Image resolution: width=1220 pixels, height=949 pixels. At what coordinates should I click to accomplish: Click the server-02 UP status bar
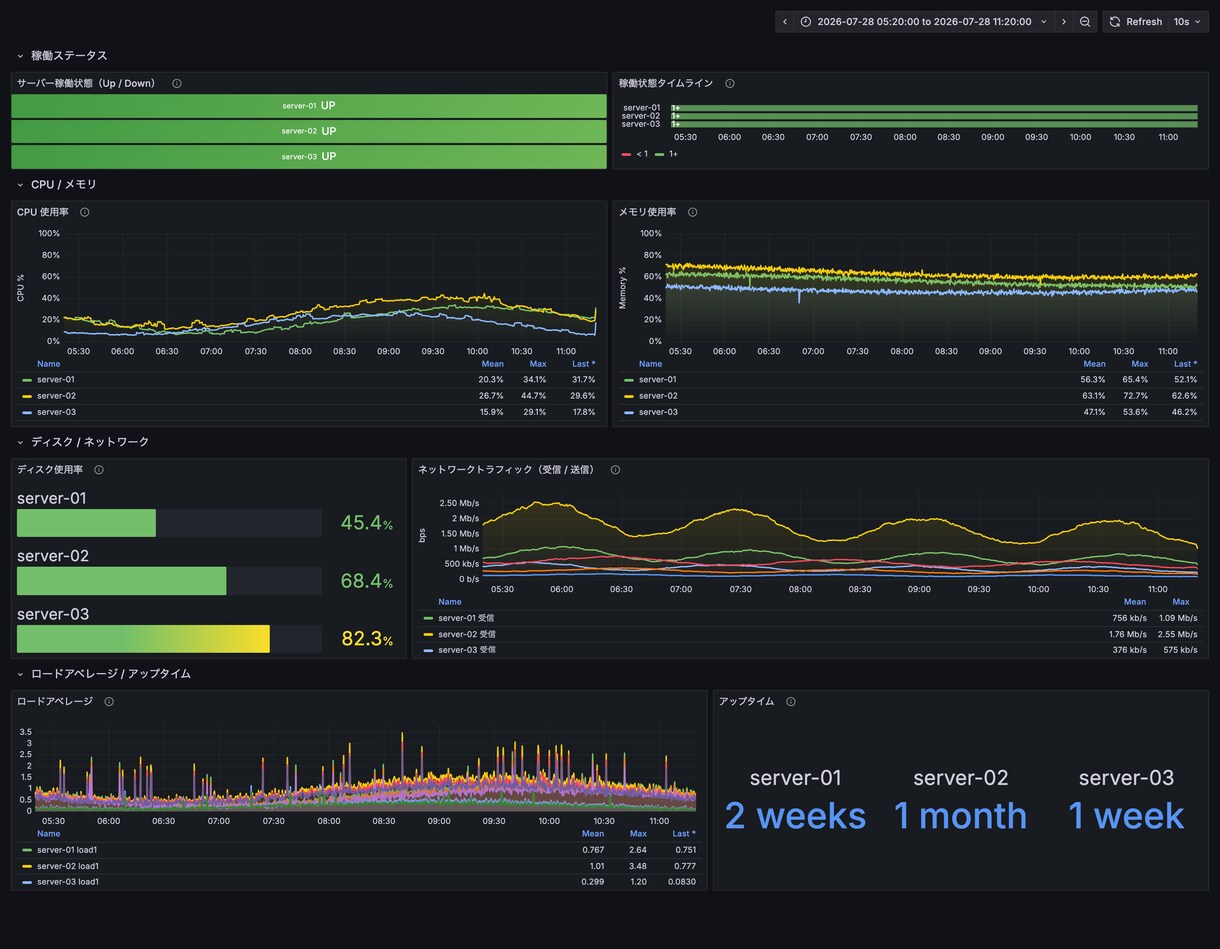(x=309, y=131)
